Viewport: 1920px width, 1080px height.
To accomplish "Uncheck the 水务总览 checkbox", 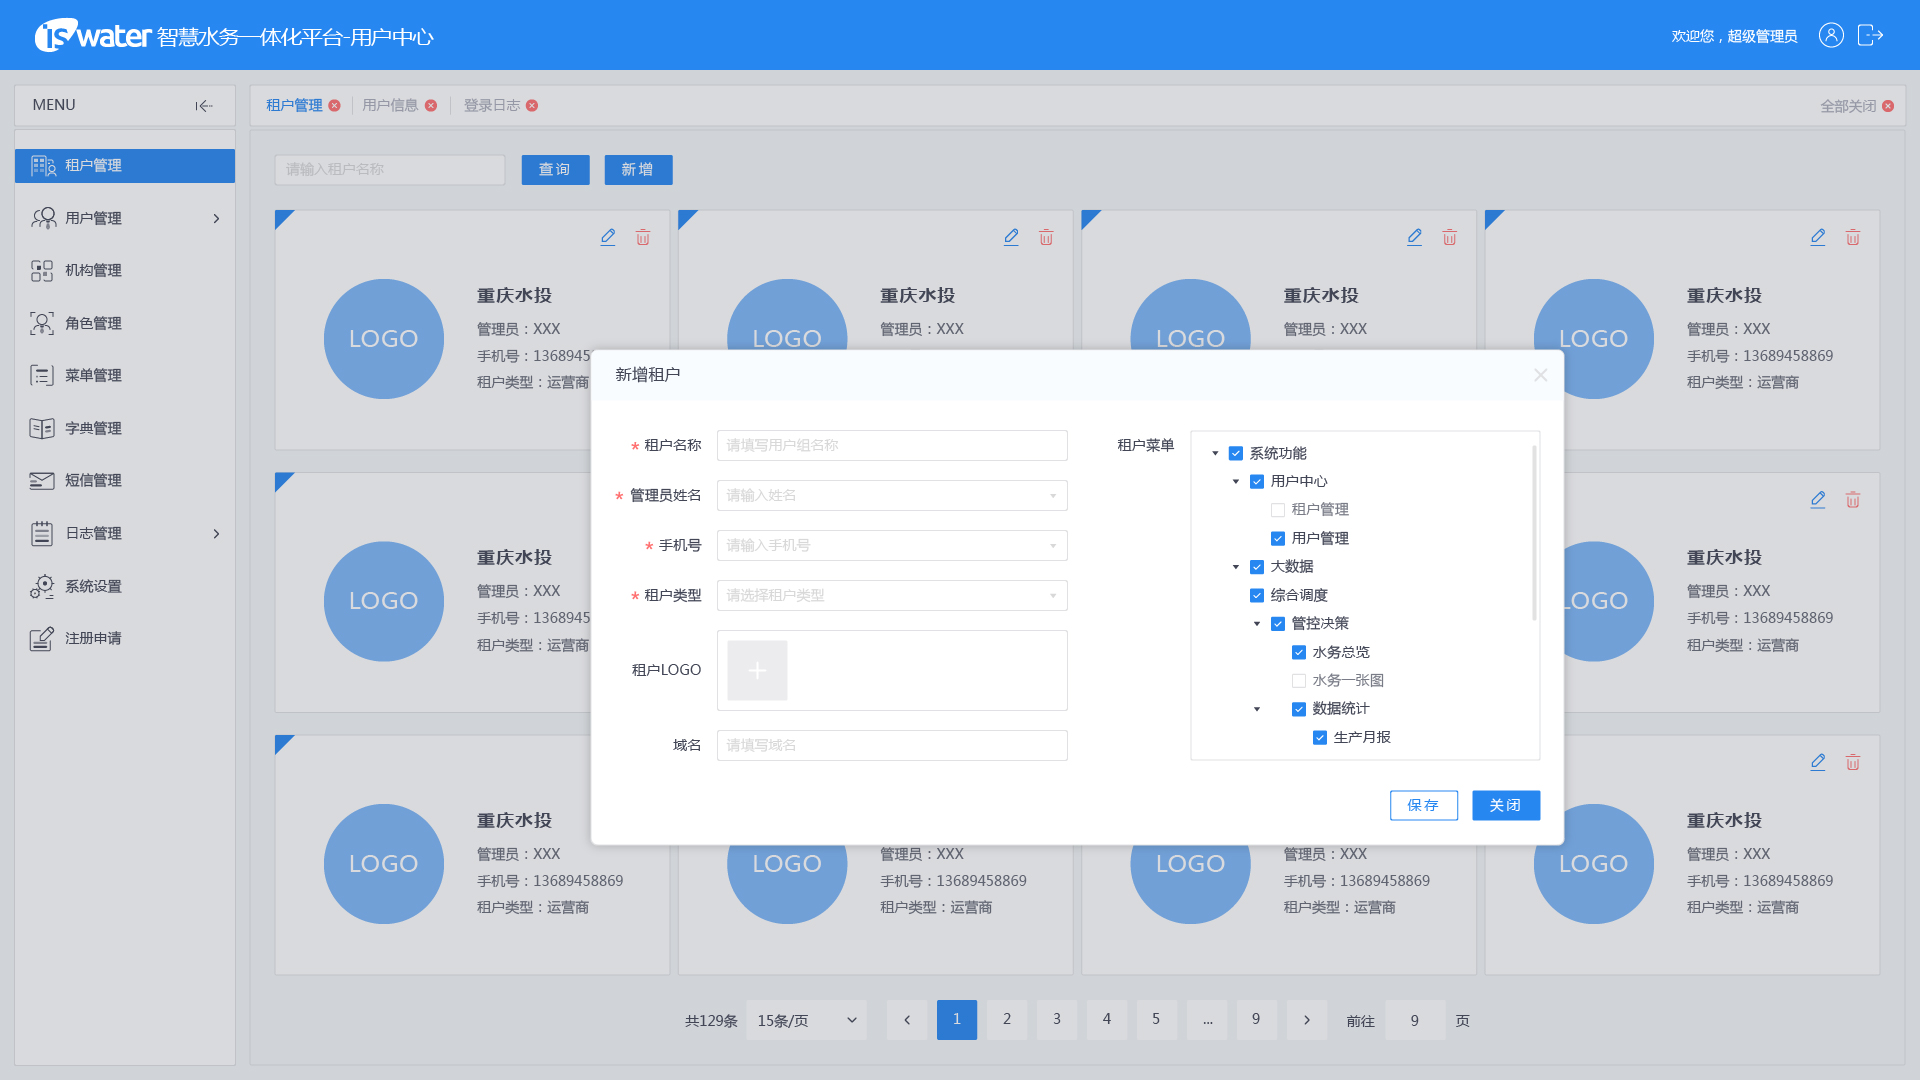I will [x=1298, y=652].
